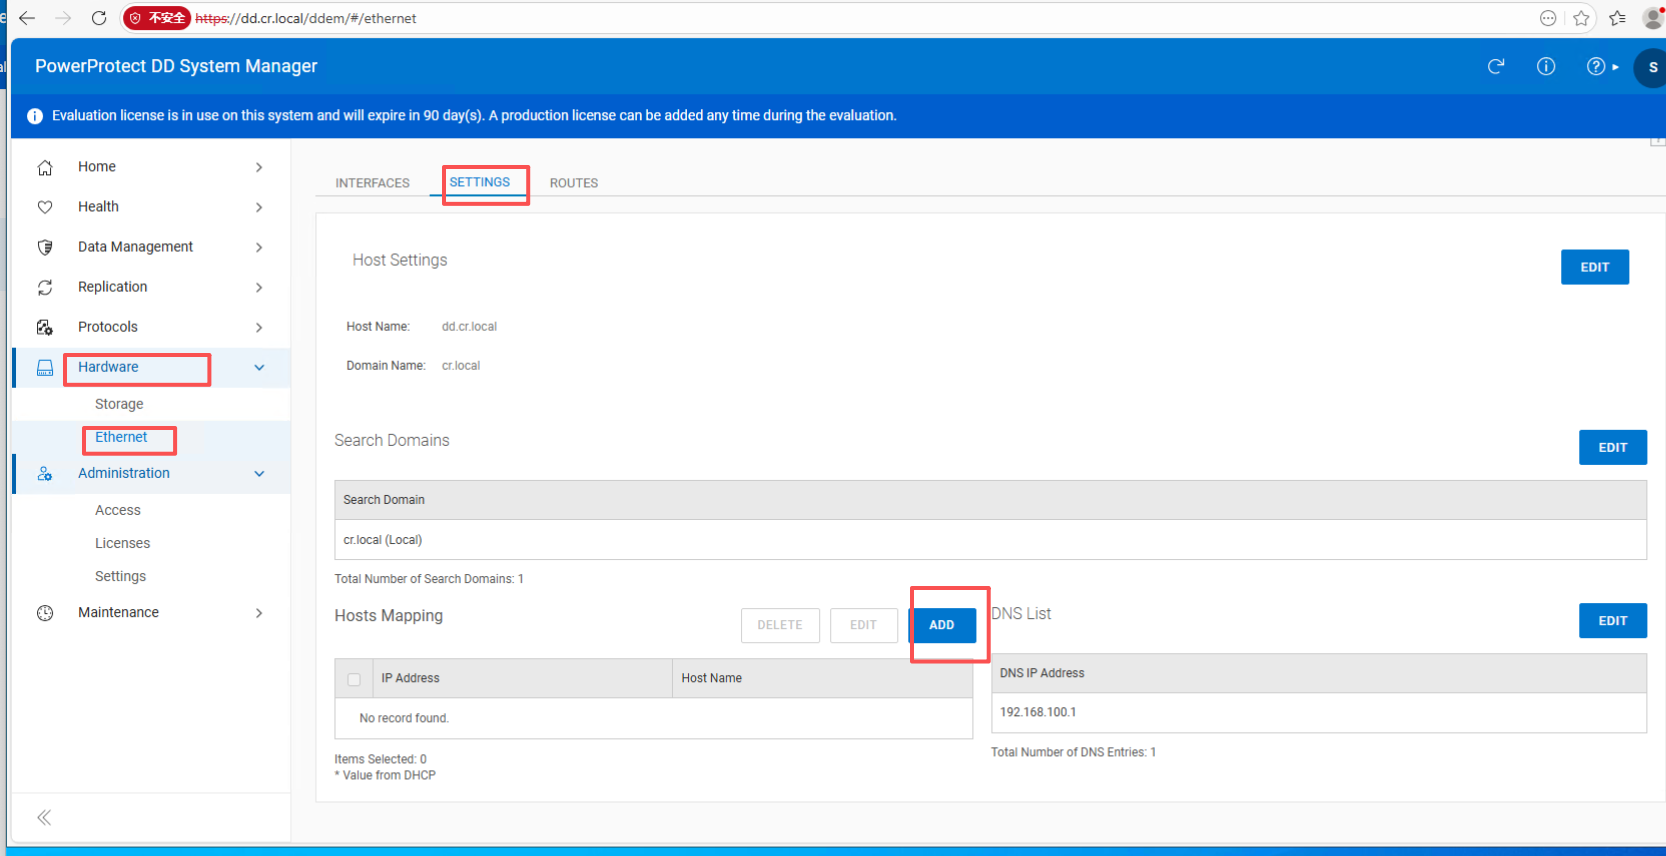Expand the Replication chevron

(x=259, y=287)
